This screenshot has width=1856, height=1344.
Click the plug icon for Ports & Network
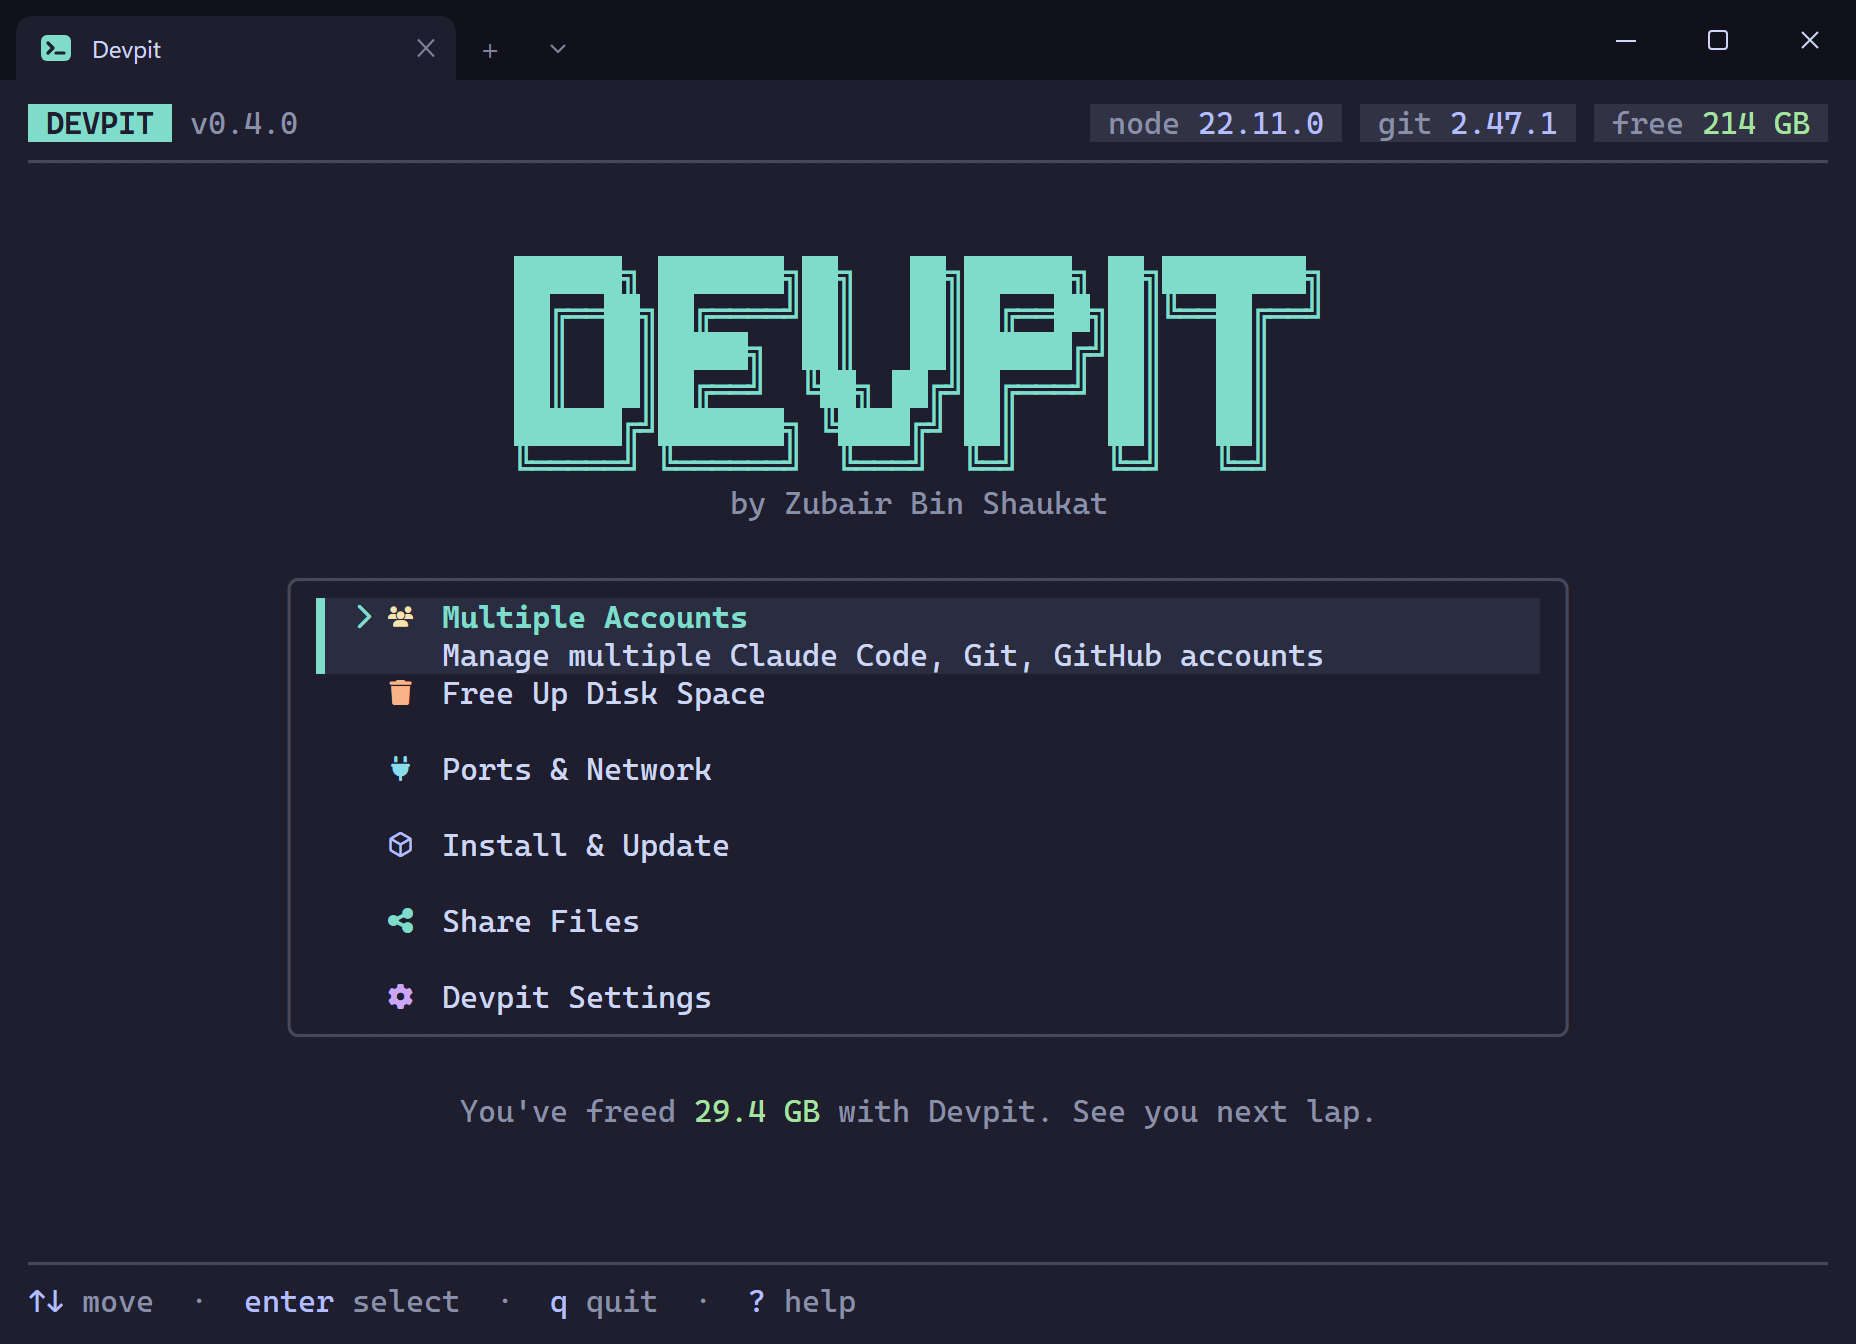tap(401, 769)
